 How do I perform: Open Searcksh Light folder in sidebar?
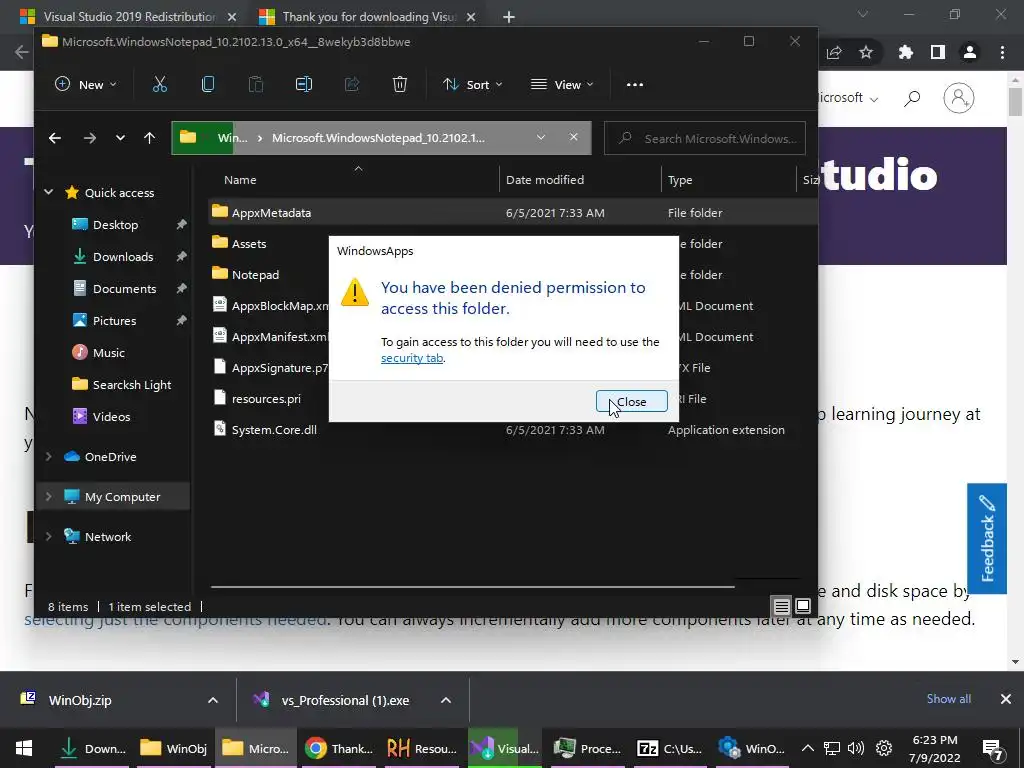point(132,385)
